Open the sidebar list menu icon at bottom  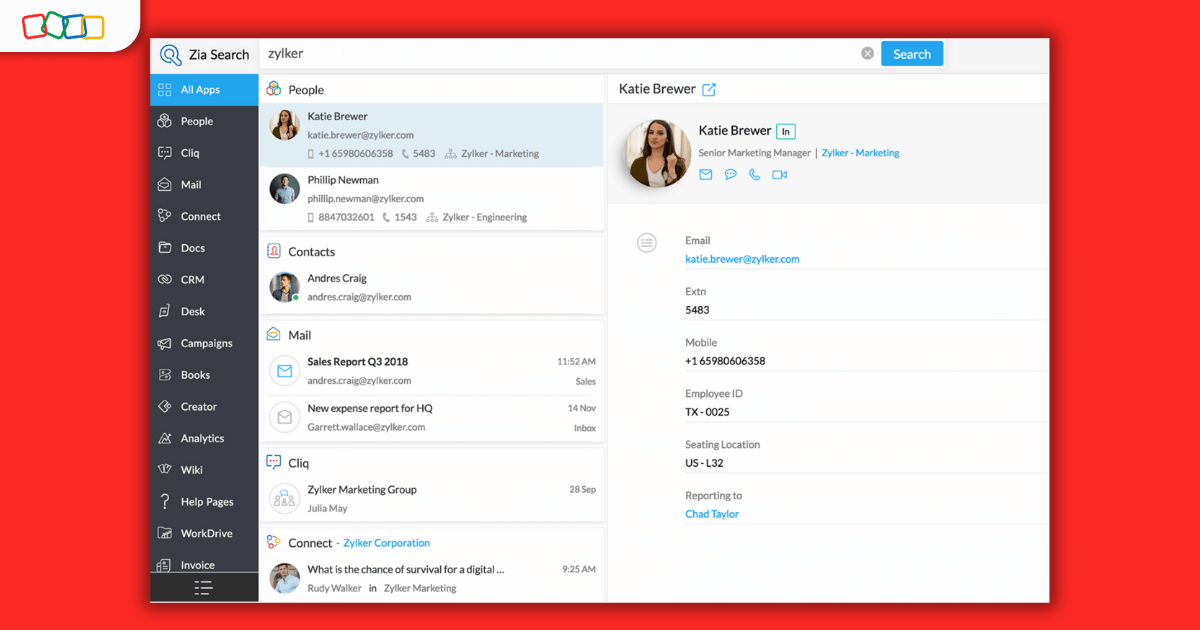203,588
